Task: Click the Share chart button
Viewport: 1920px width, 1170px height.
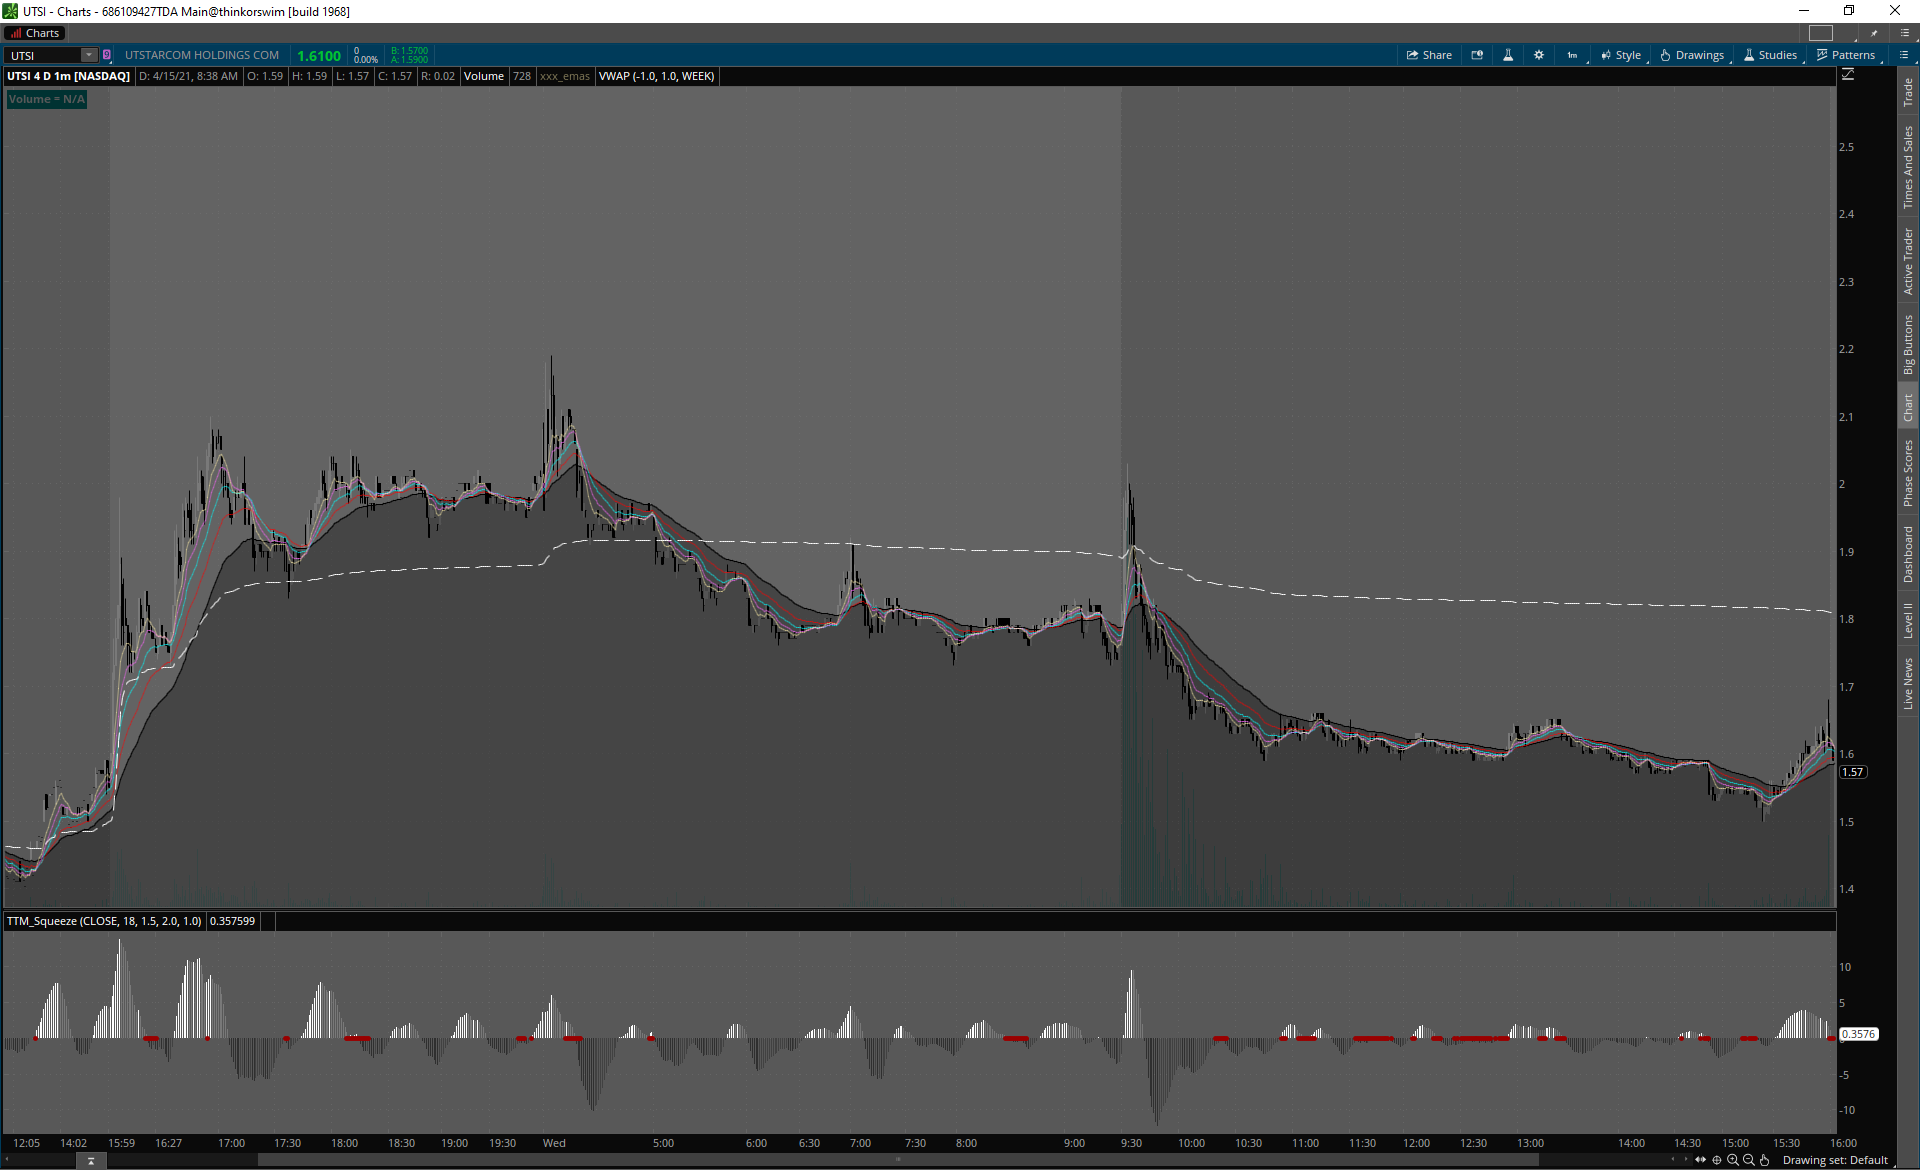Action: [1429, 55]
